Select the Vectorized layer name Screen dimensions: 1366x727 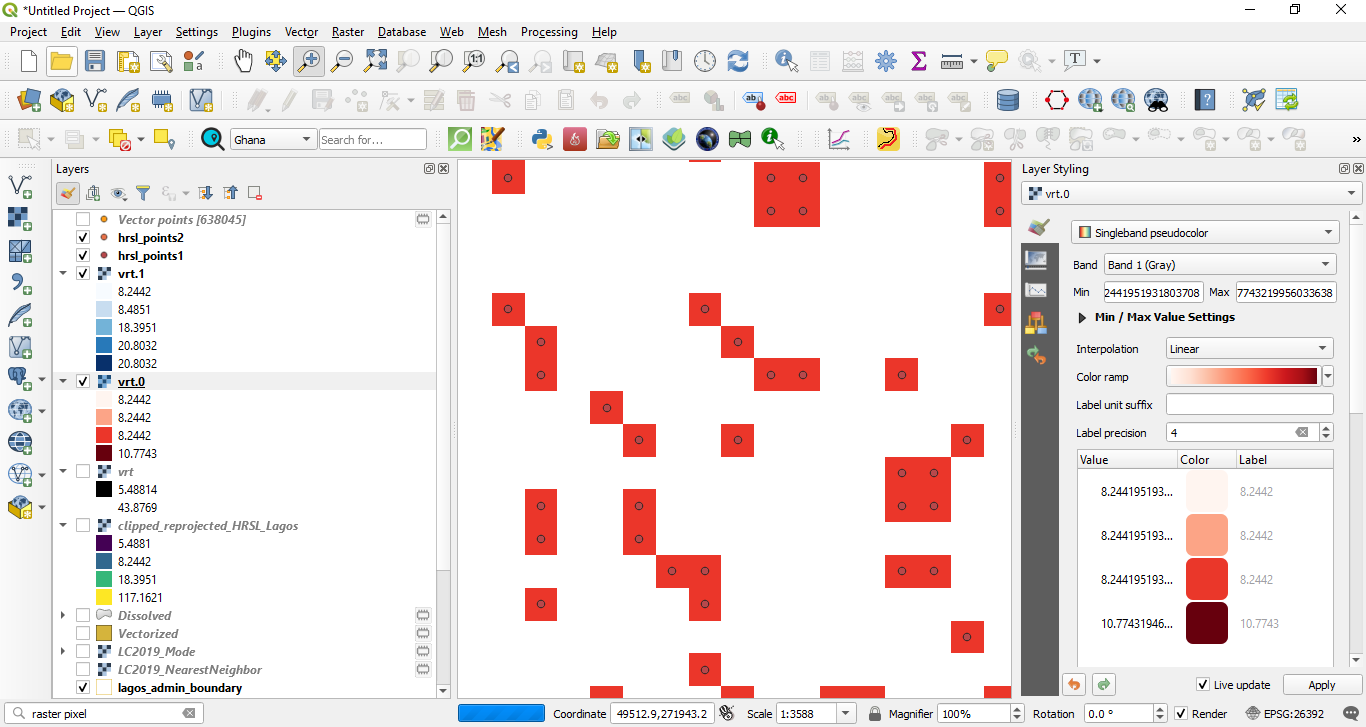click(x=148, y=634)
